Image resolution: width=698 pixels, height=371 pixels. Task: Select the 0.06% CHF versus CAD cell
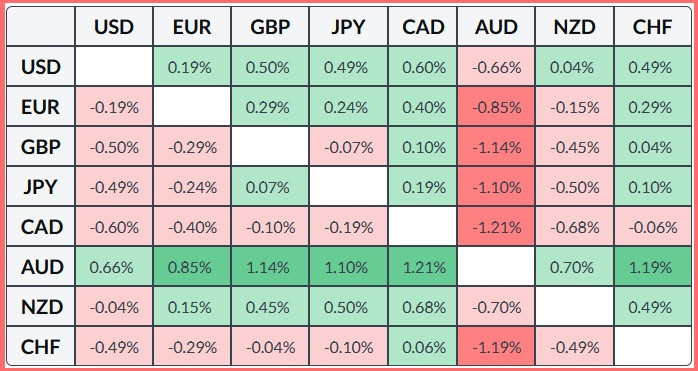(x=423, y=347)
